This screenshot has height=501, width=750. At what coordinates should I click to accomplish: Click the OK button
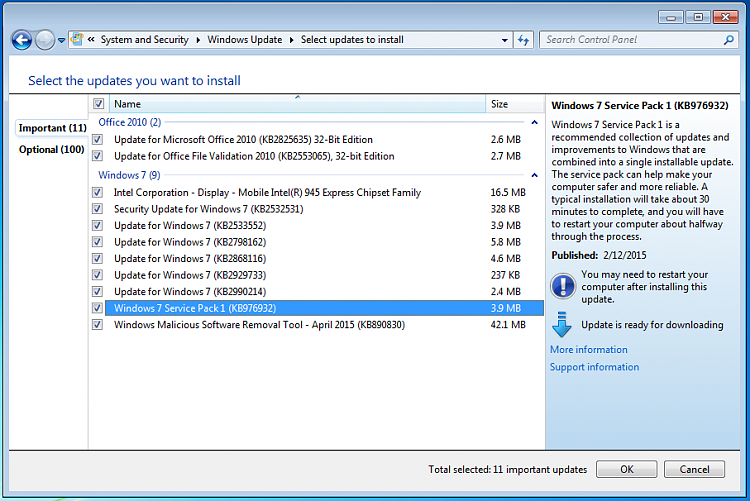tap(627, 469)
